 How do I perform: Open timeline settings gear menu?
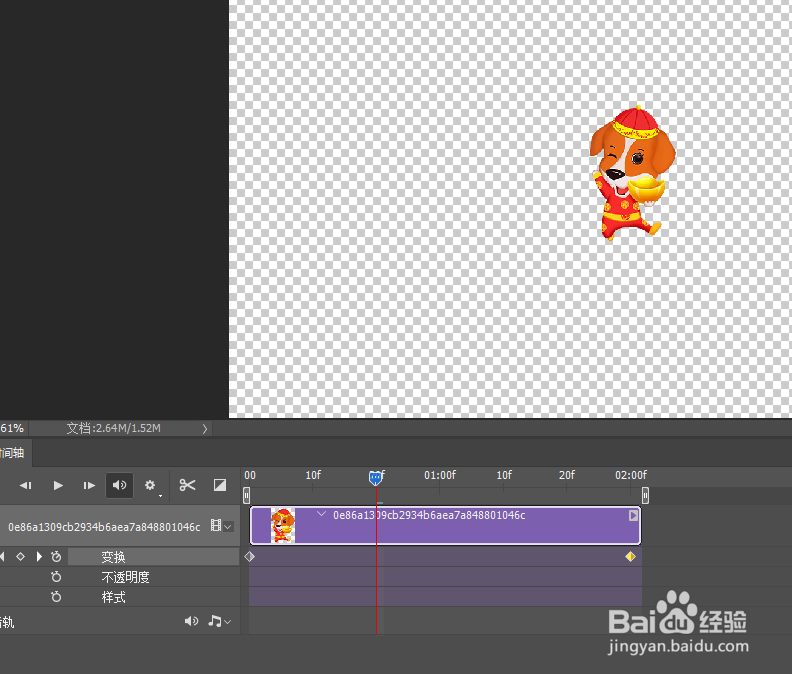[150, 486]
